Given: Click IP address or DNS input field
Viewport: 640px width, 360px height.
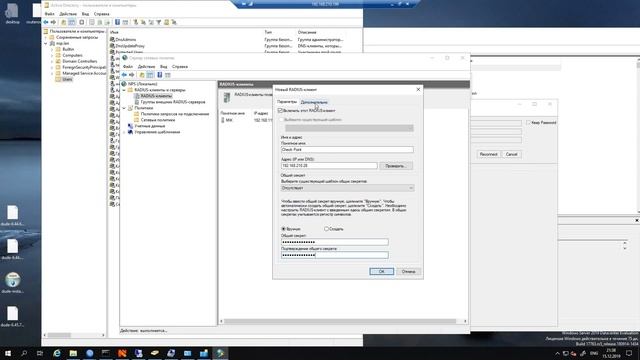Looking at the screenshot, I should tap(329, 166).
